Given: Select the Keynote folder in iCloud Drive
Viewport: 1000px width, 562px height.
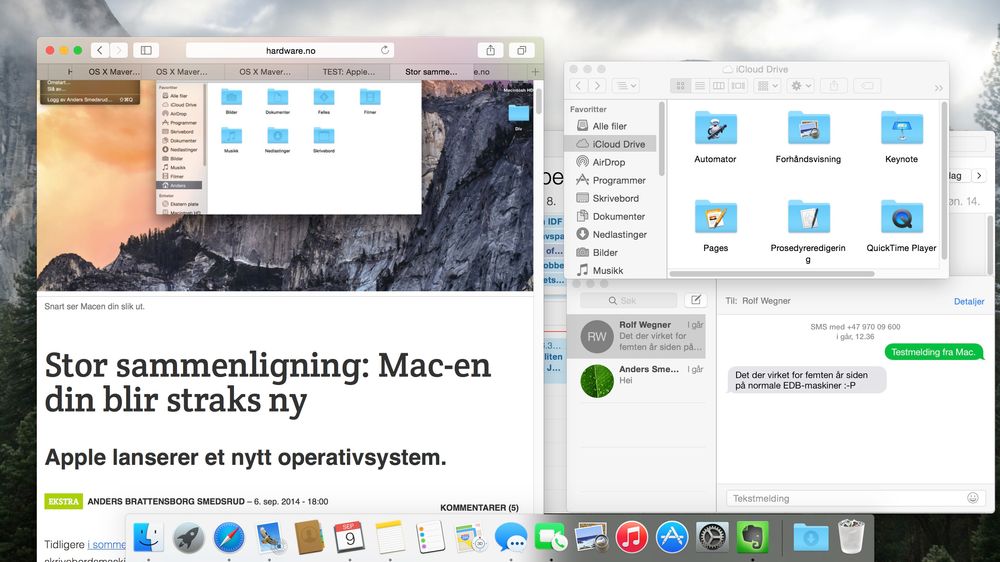Looking at the screenshot, I should (x=901, y=128).
